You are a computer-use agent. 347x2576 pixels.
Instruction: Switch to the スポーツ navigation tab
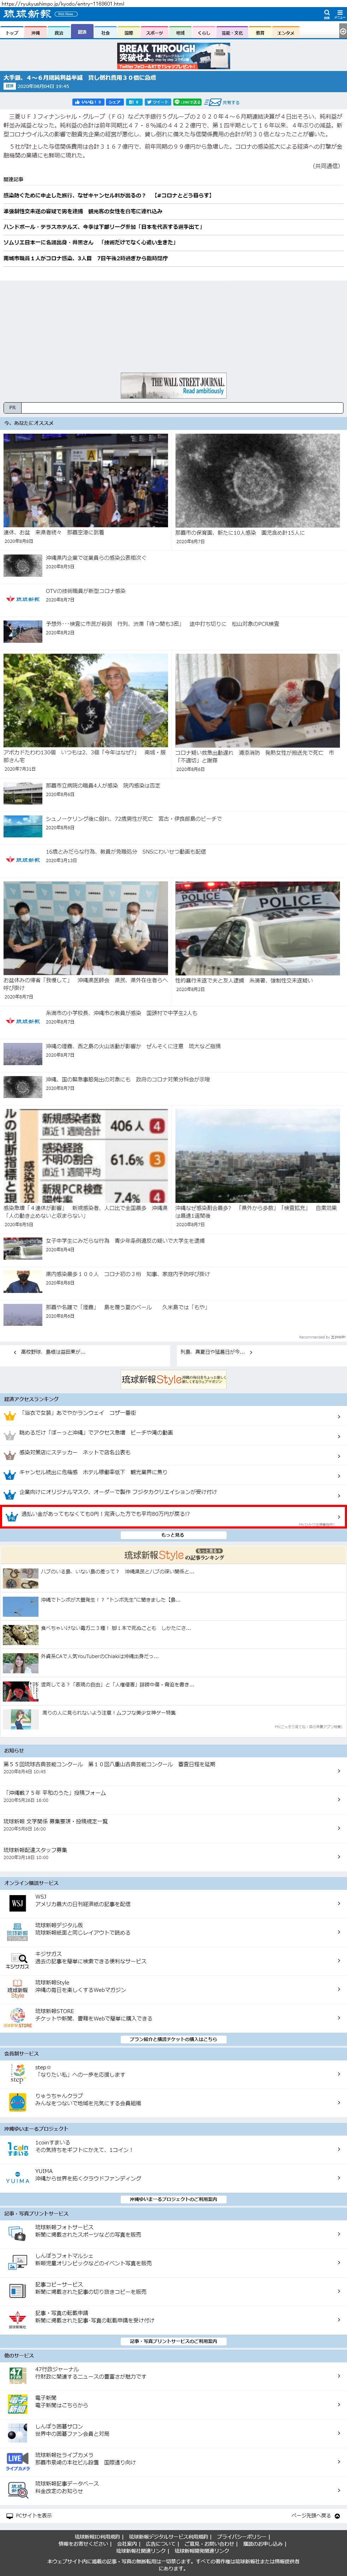(x=154, y=33)
